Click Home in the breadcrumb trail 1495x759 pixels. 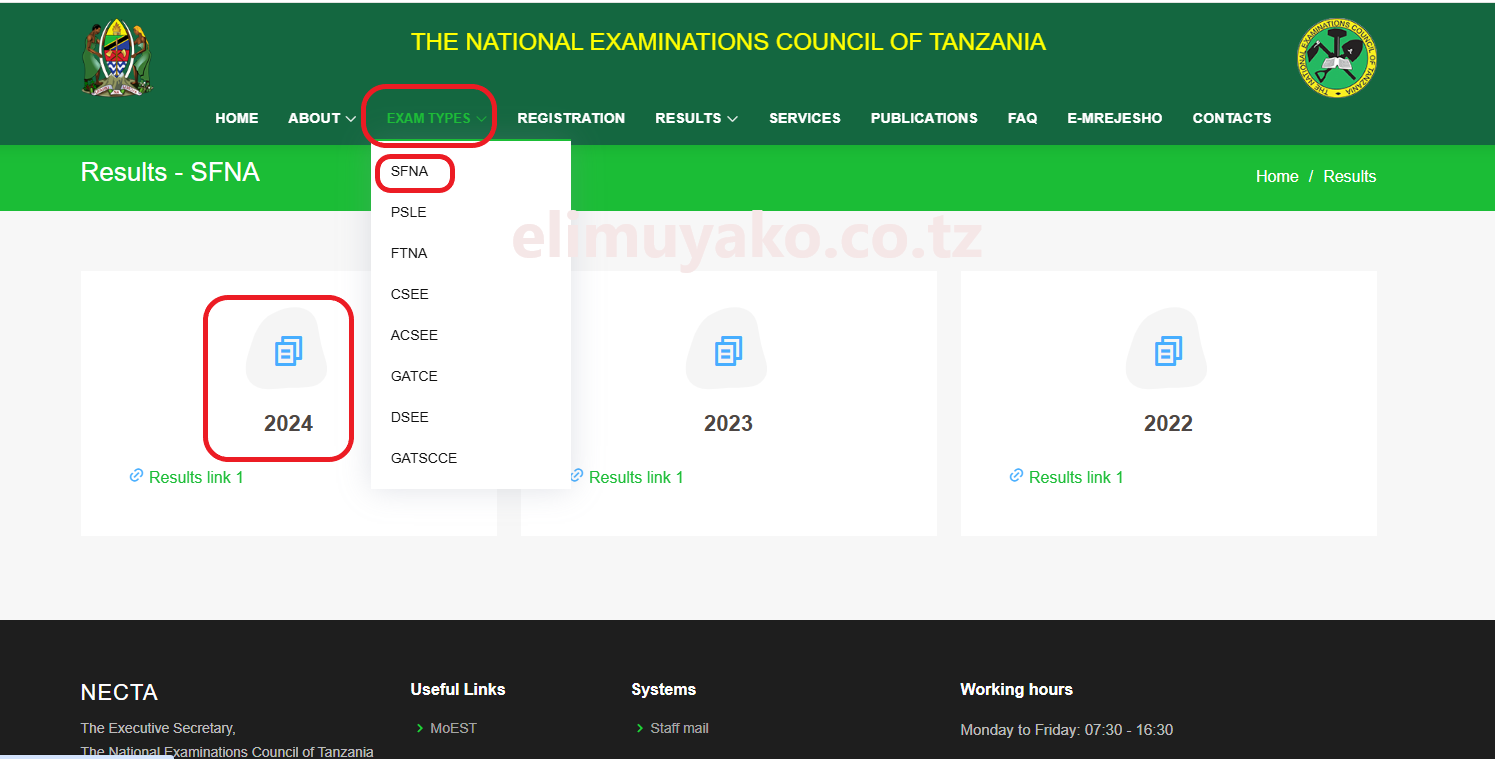coord(1277,176)
